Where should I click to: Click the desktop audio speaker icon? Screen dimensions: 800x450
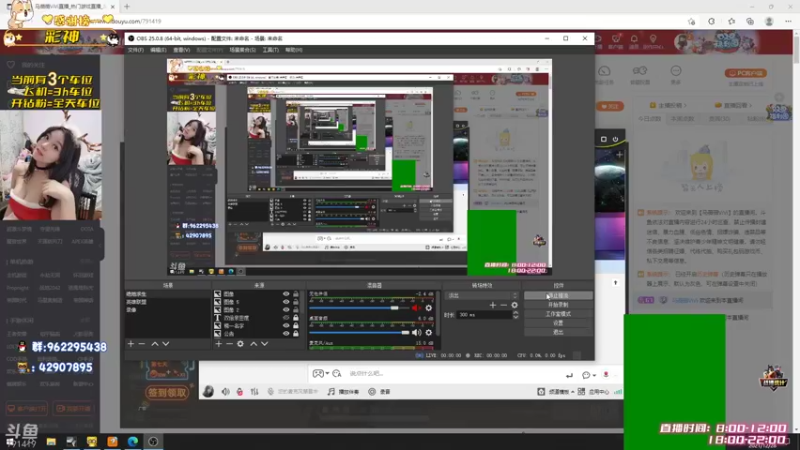(416, 333)
